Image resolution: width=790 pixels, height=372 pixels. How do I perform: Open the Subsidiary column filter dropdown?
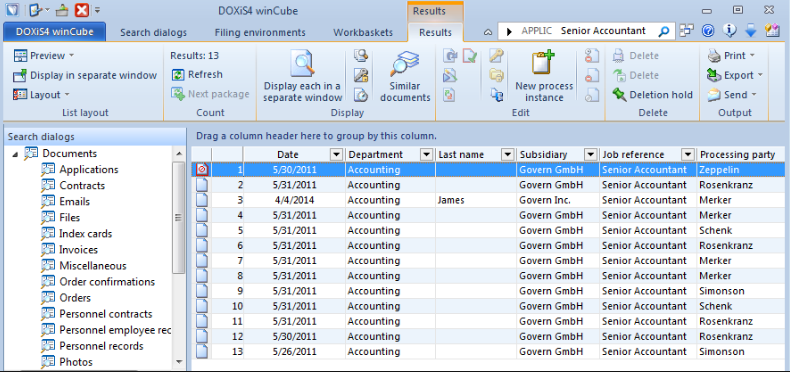[590, 155]
